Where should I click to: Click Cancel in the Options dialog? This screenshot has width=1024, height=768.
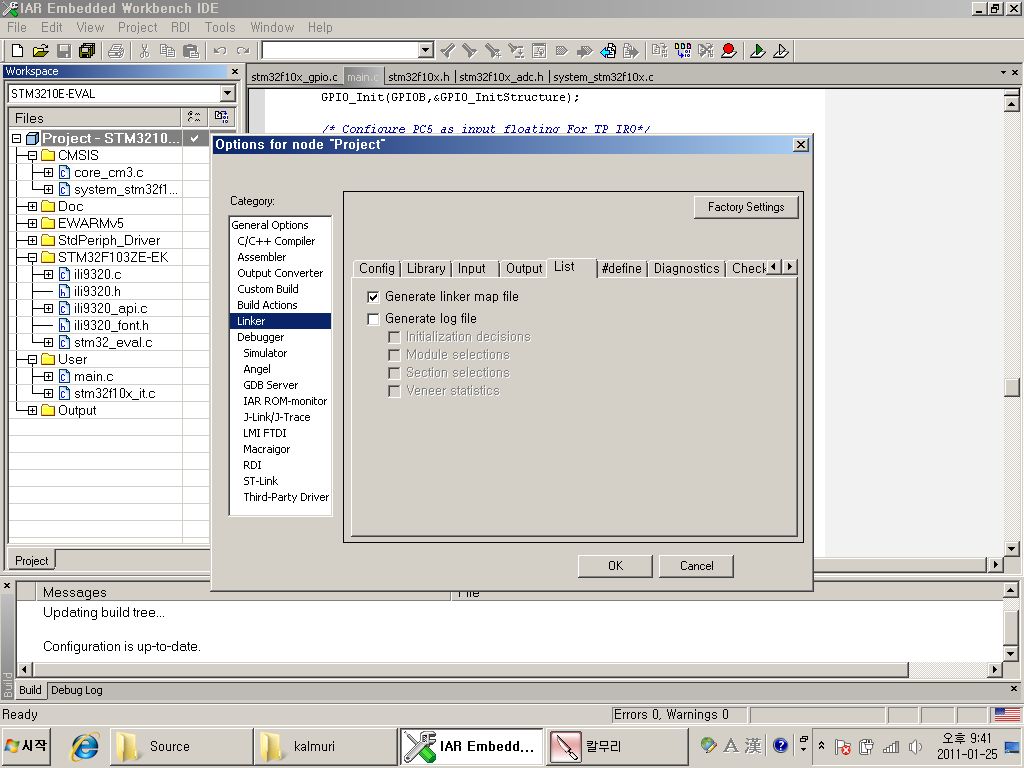pyautogui.click(x=696, y=566)
